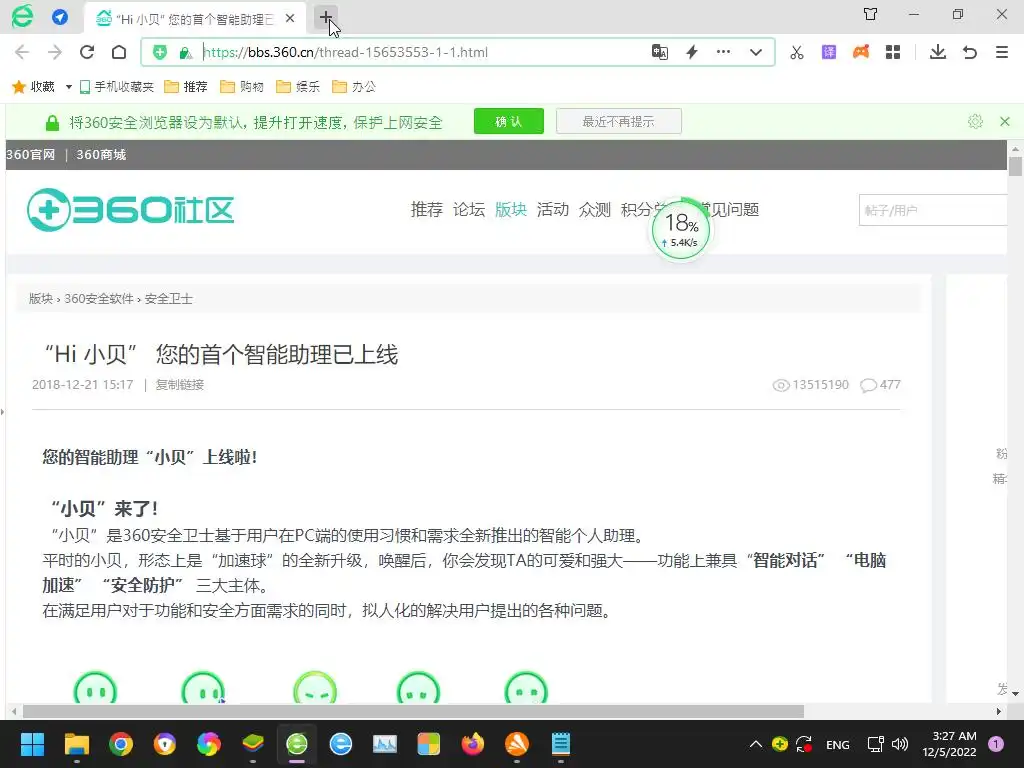Expand the 收藏 dropdown arrow
The image size is (1024, 768).
[x=69, y=87]
